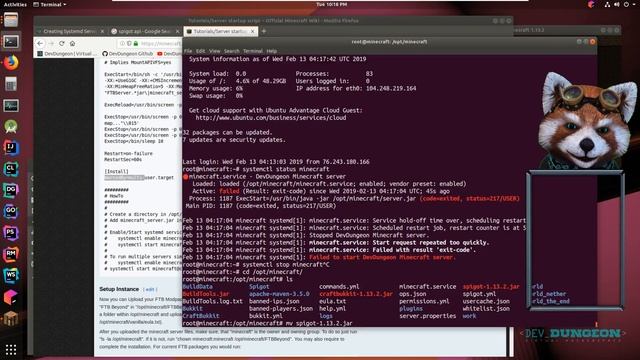Screen dimensions: 640x360
Task: Open the terminal View menu
Action: pos(214,51)
